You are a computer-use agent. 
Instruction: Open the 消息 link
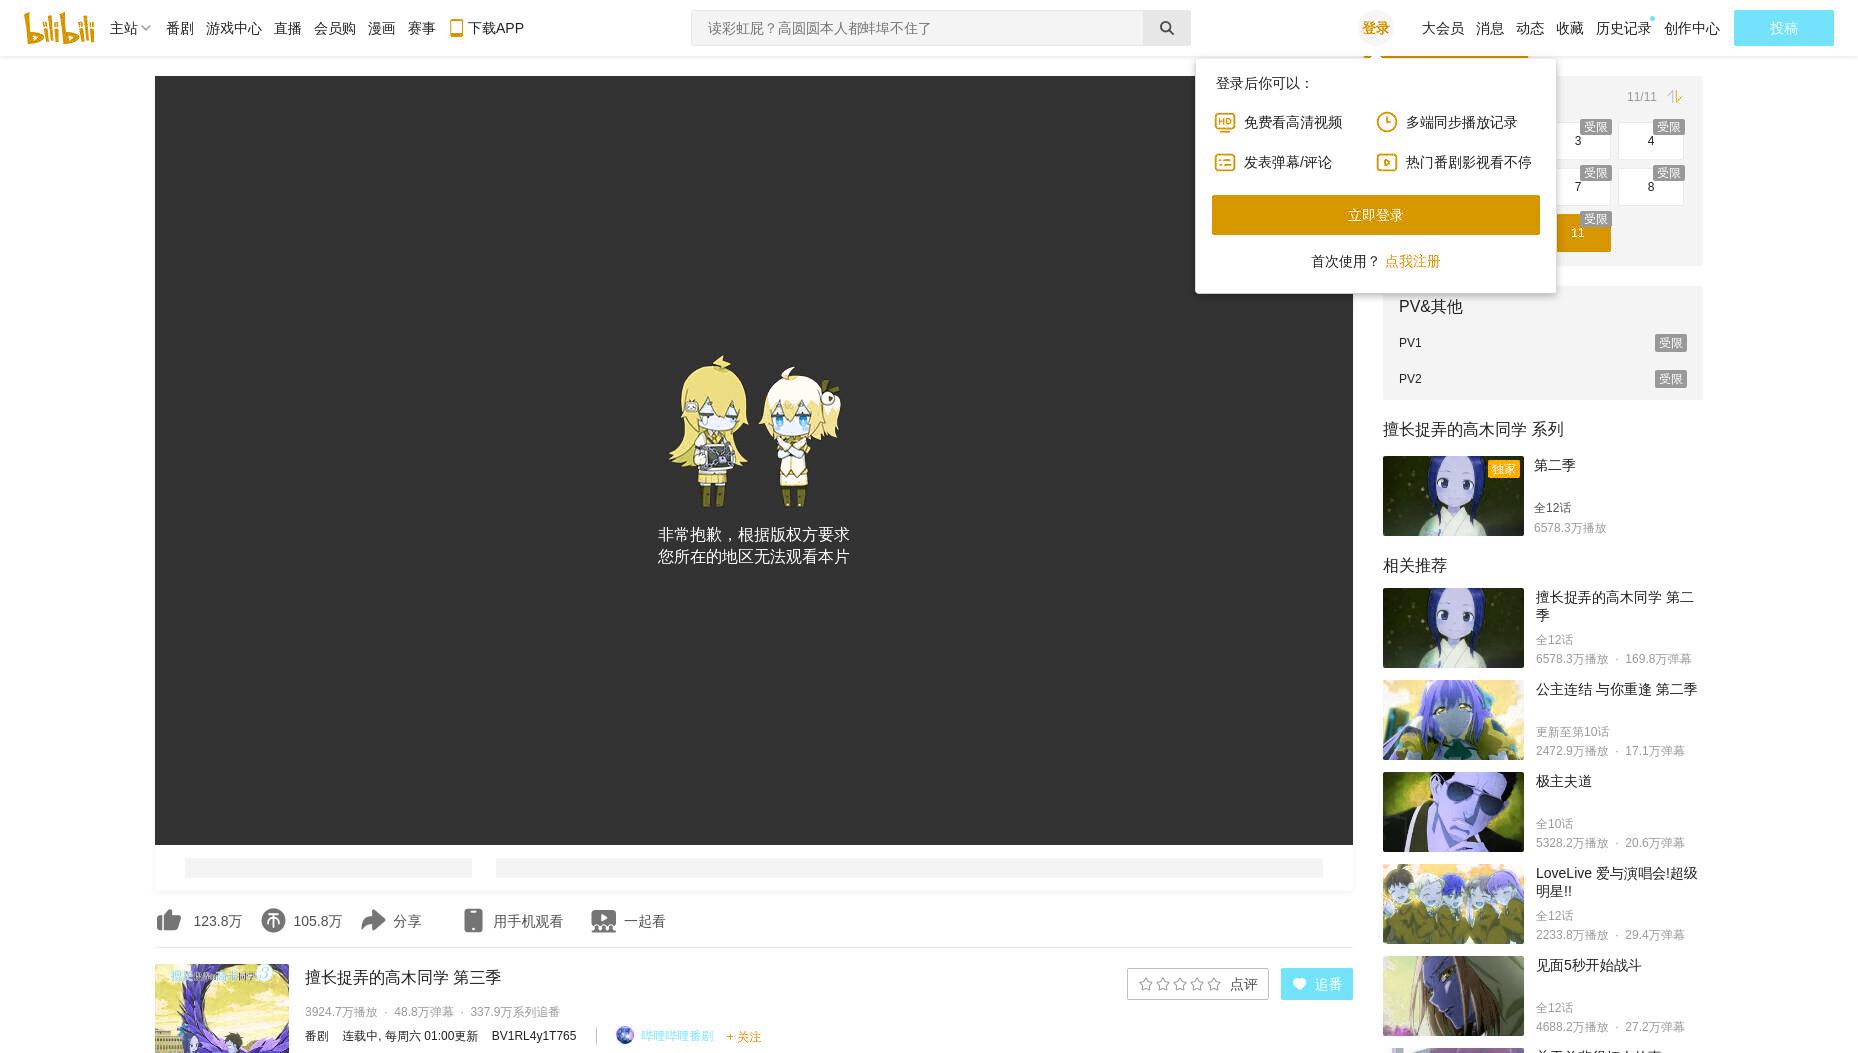click(x=1490, y=28)
